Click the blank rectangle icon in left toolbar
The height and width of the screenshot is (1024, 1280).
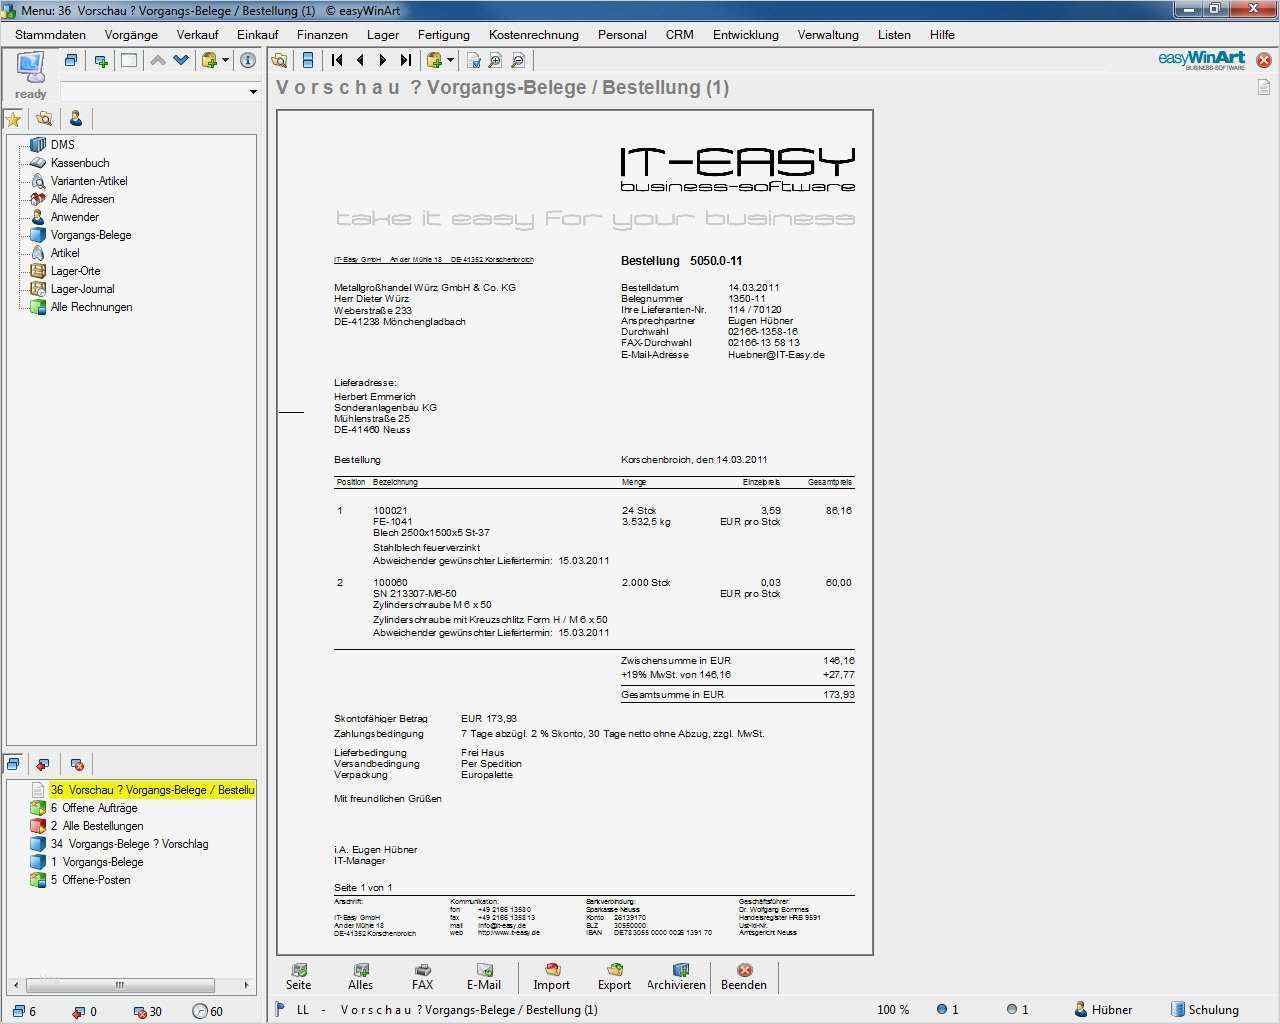click(x=129, y=61)
